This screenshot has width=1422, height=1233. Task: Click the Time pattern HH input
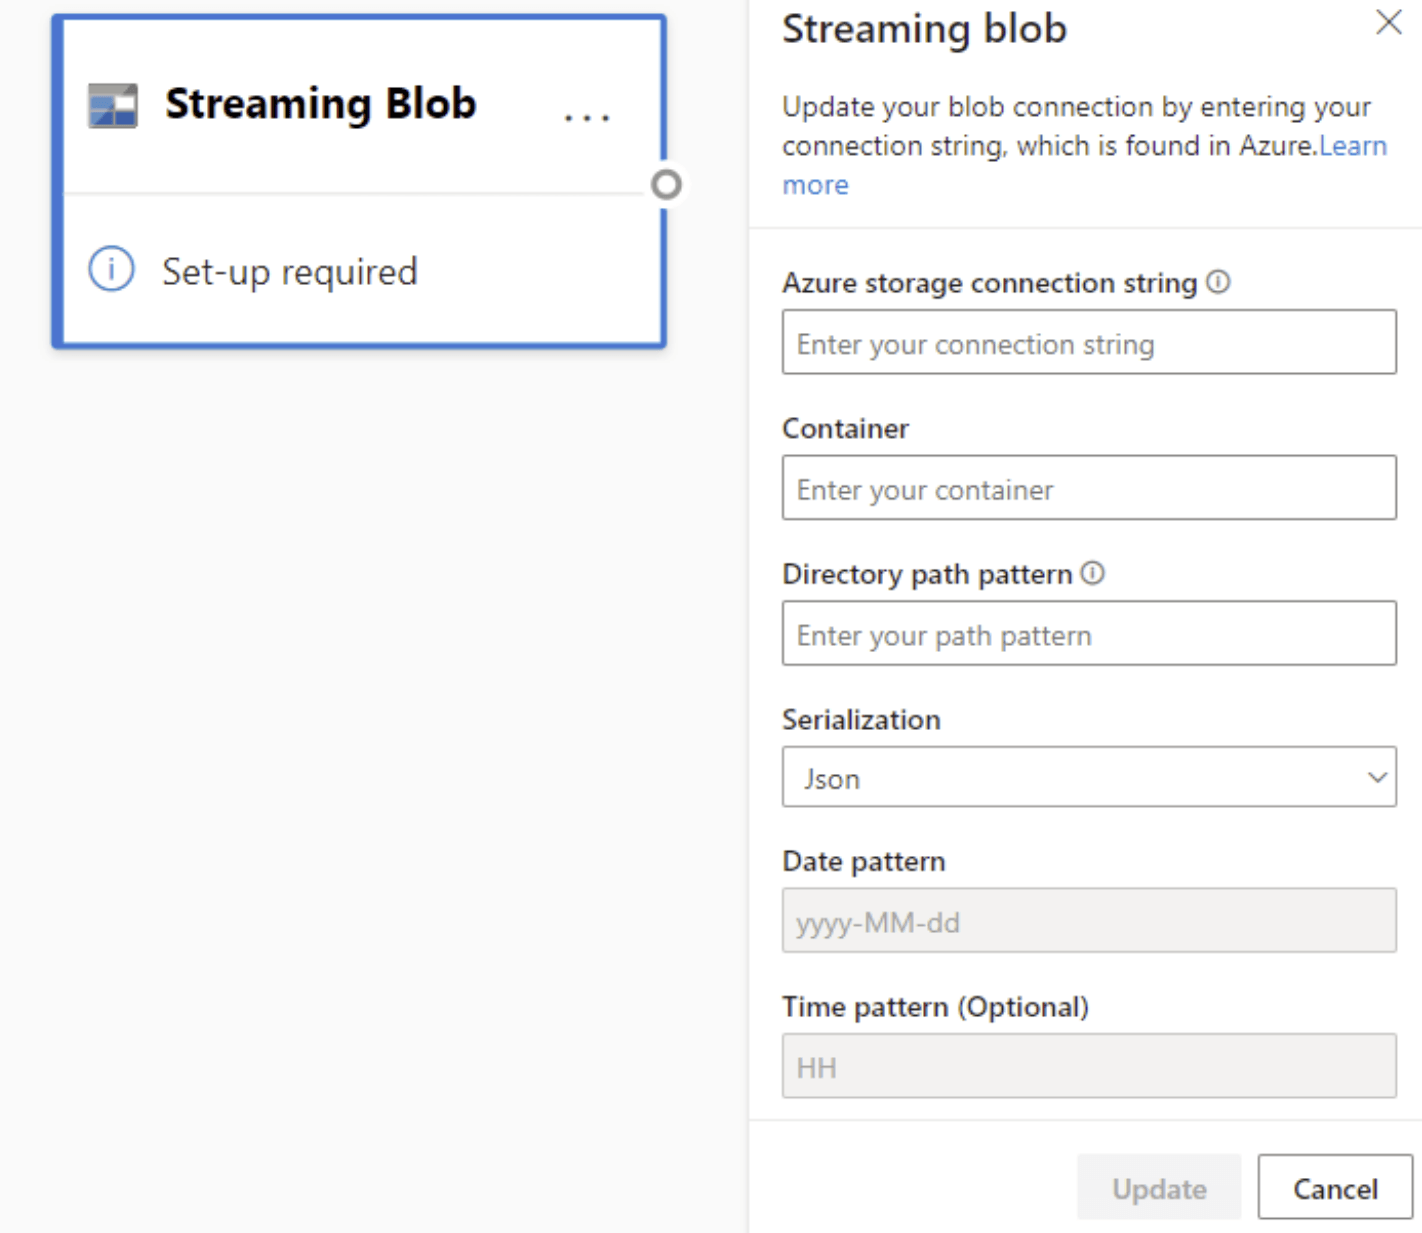coord(1089,1066)
